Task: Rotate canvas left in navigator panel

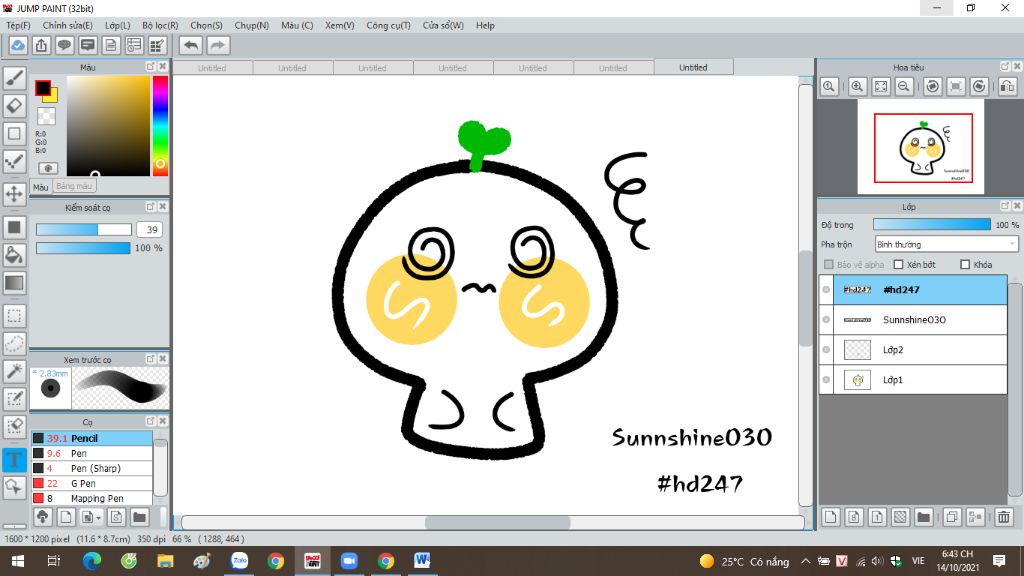Action: coord(933,86)
